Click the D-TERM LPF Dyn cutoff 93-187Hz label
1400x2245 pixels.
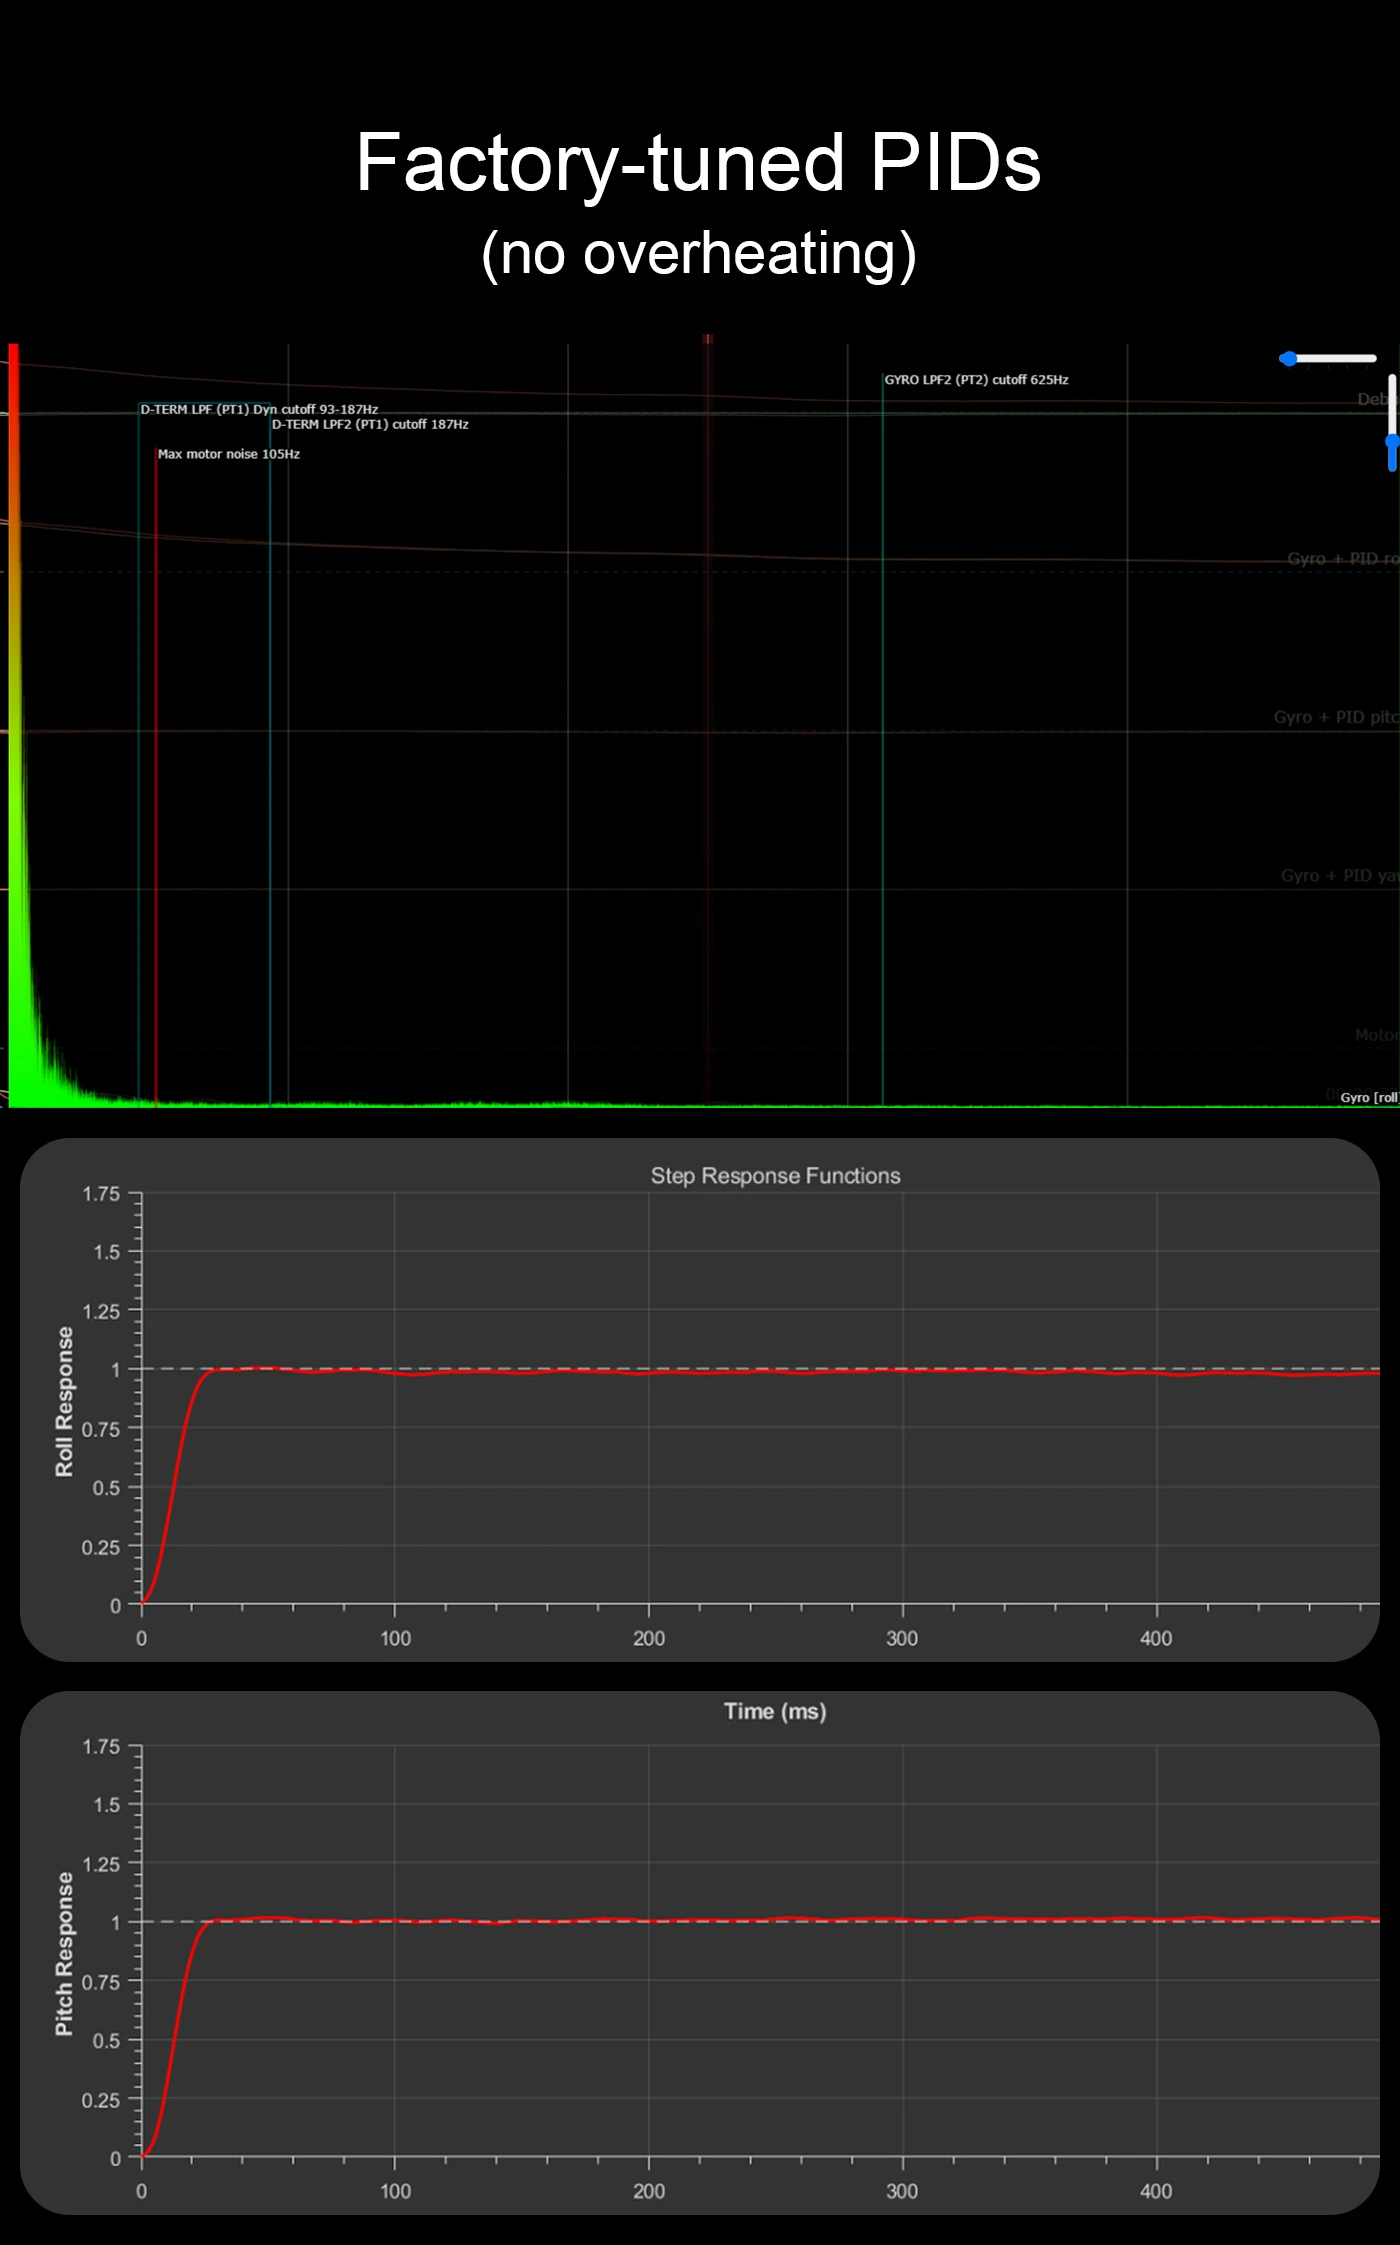point(259,409)
